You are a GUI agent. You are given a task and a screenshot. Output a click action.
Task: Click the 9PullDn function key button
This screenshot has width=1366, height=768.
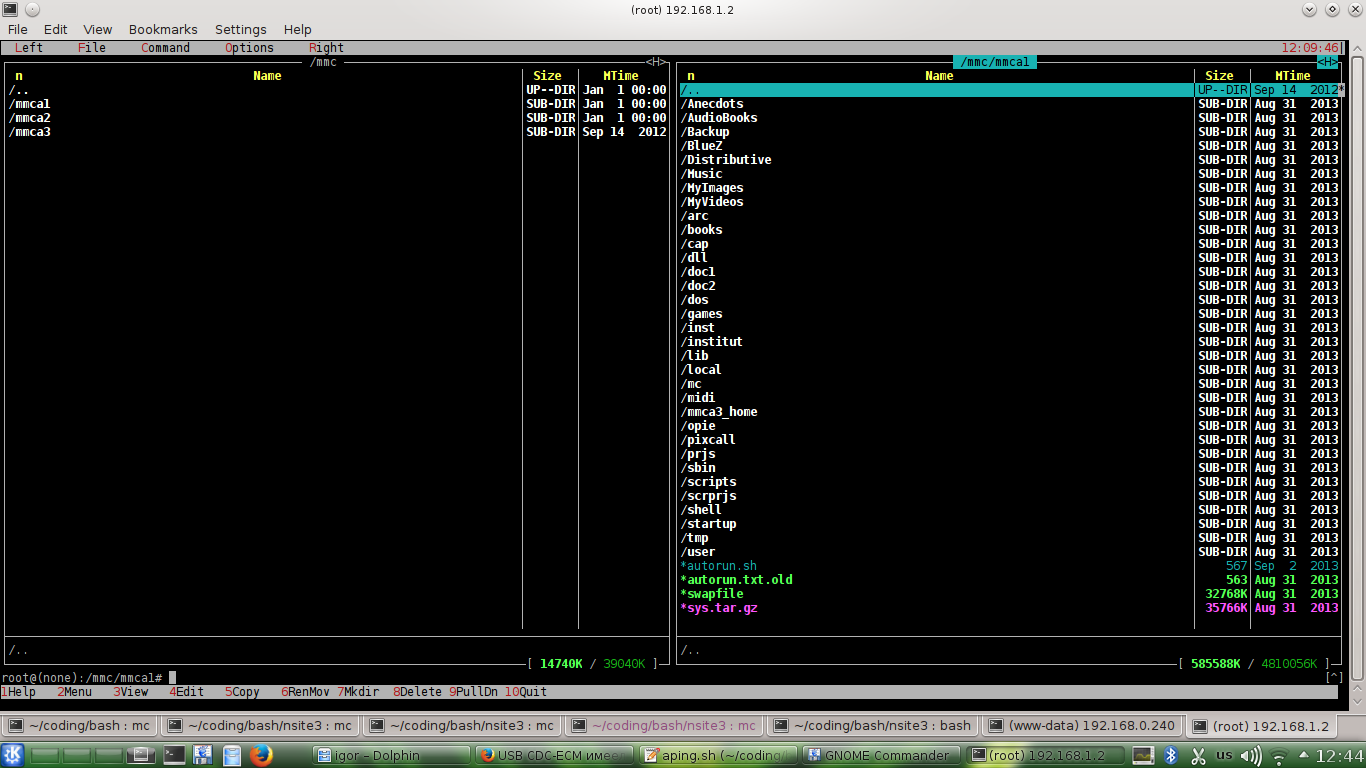coord(475,692)
